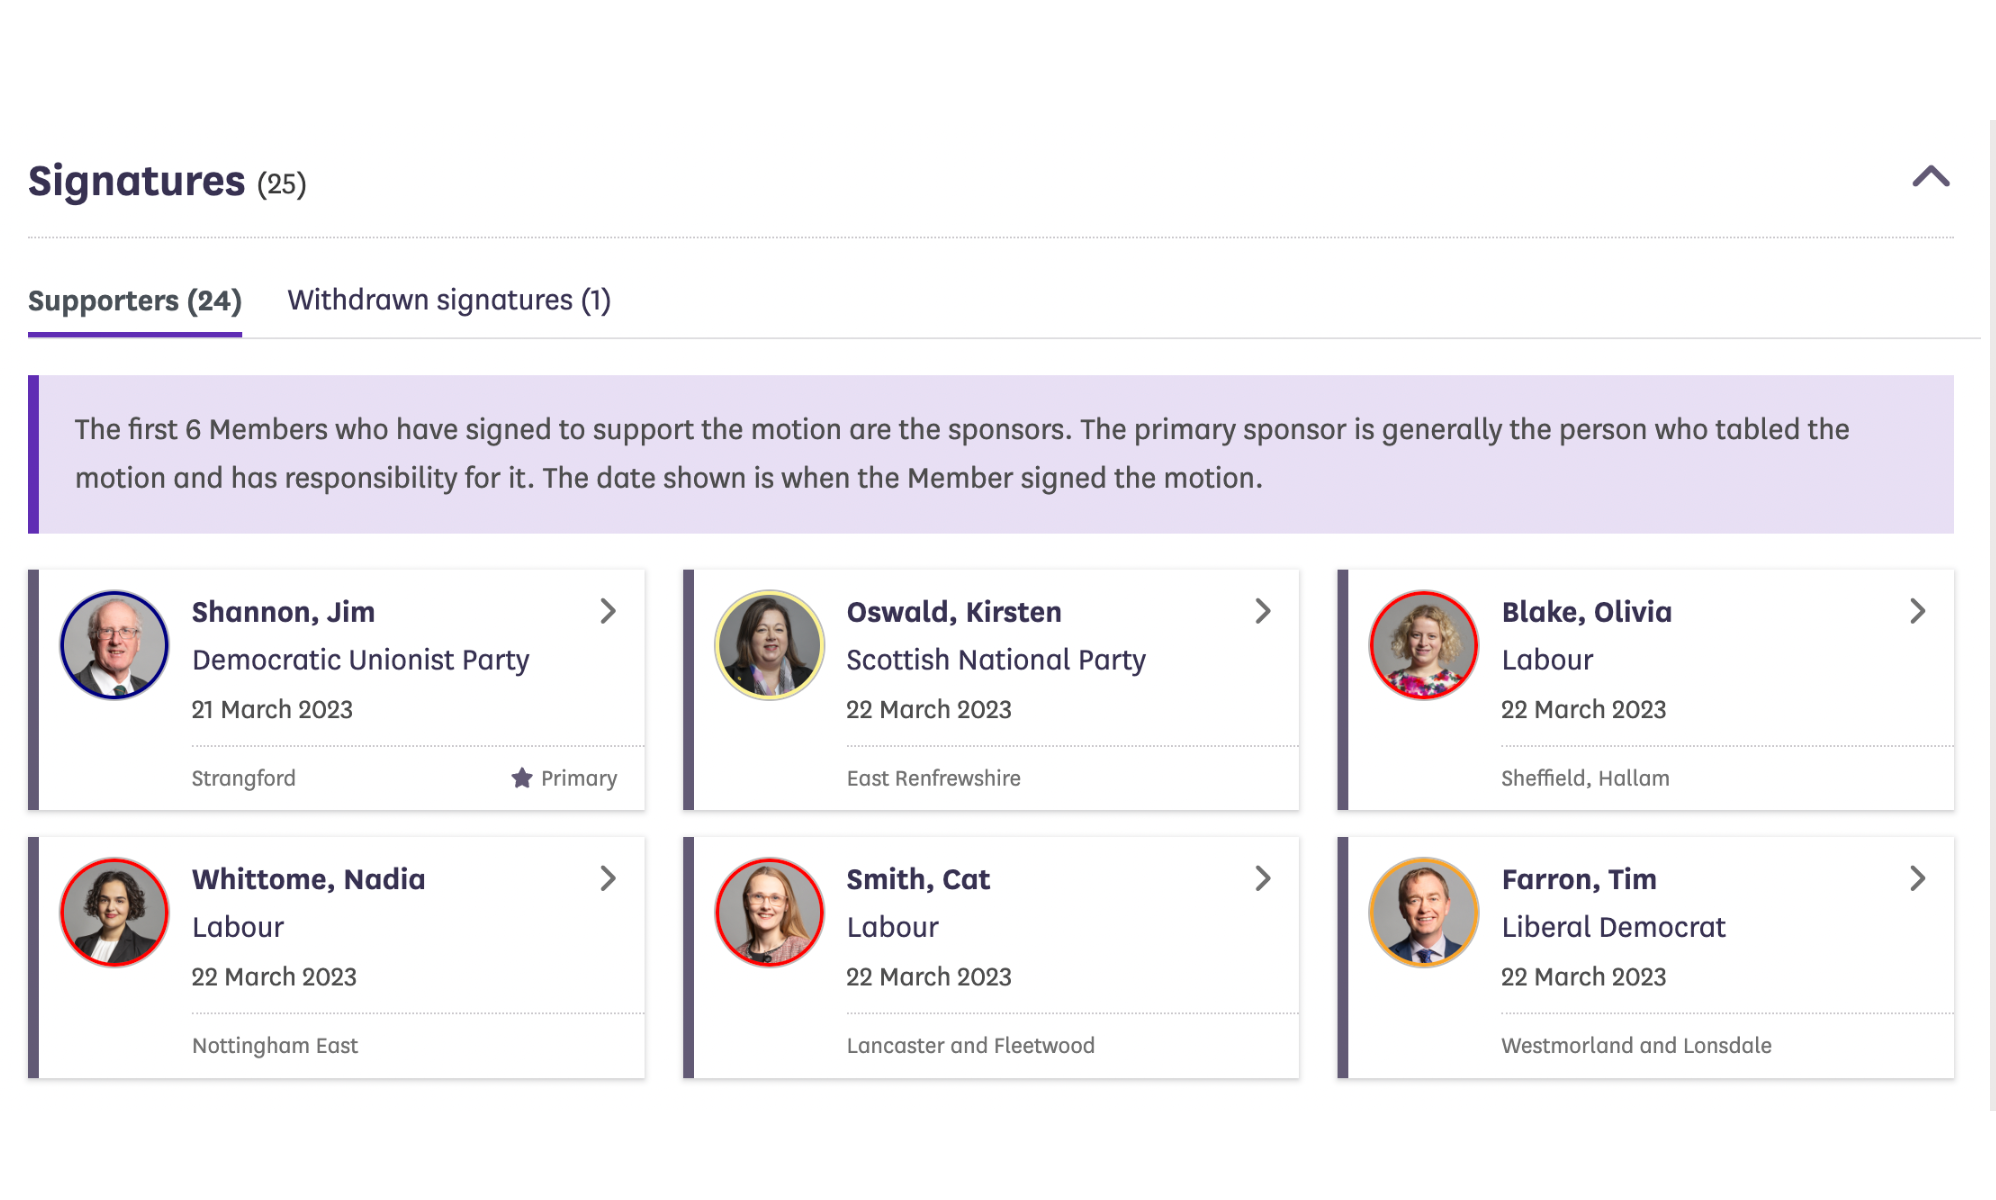Click Olivia Blake's portrait photo
This screenshot has width=1996, height=1200.
click(x=1423, y=645)
